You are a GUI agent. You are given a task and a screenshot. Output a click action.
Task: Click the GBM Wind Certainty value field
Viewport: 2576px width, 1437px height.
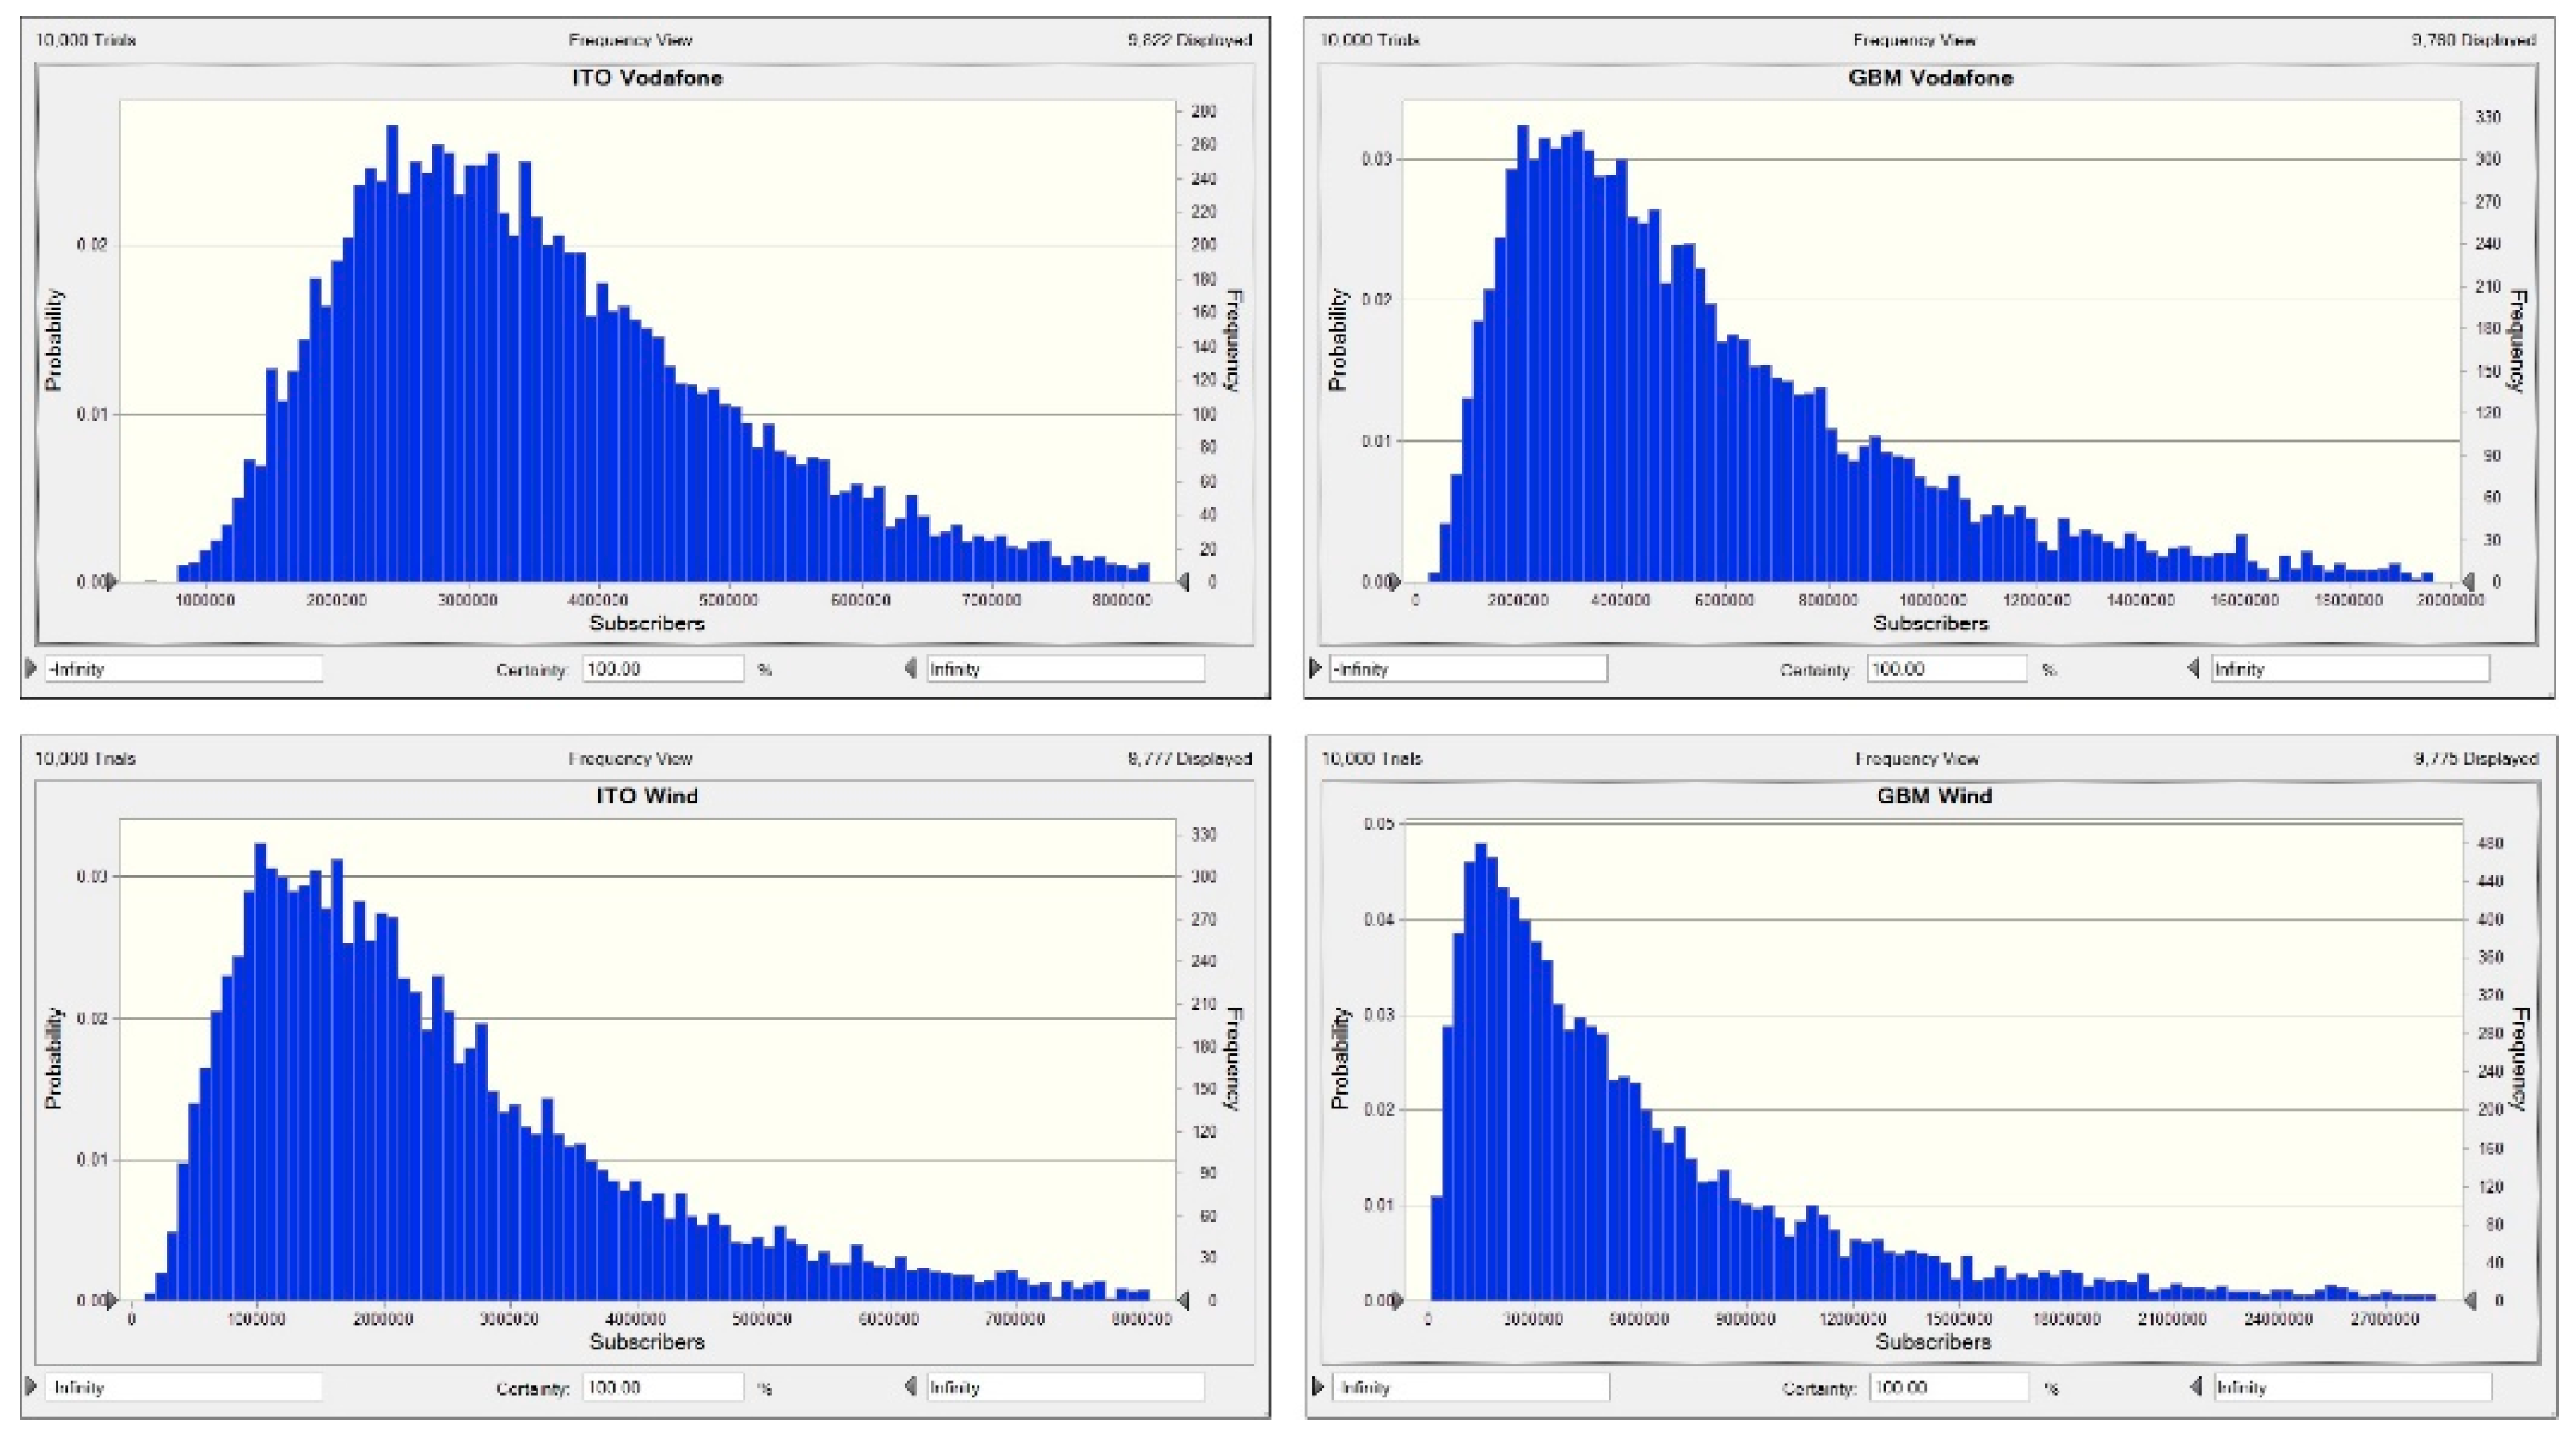[1948, 1388]
